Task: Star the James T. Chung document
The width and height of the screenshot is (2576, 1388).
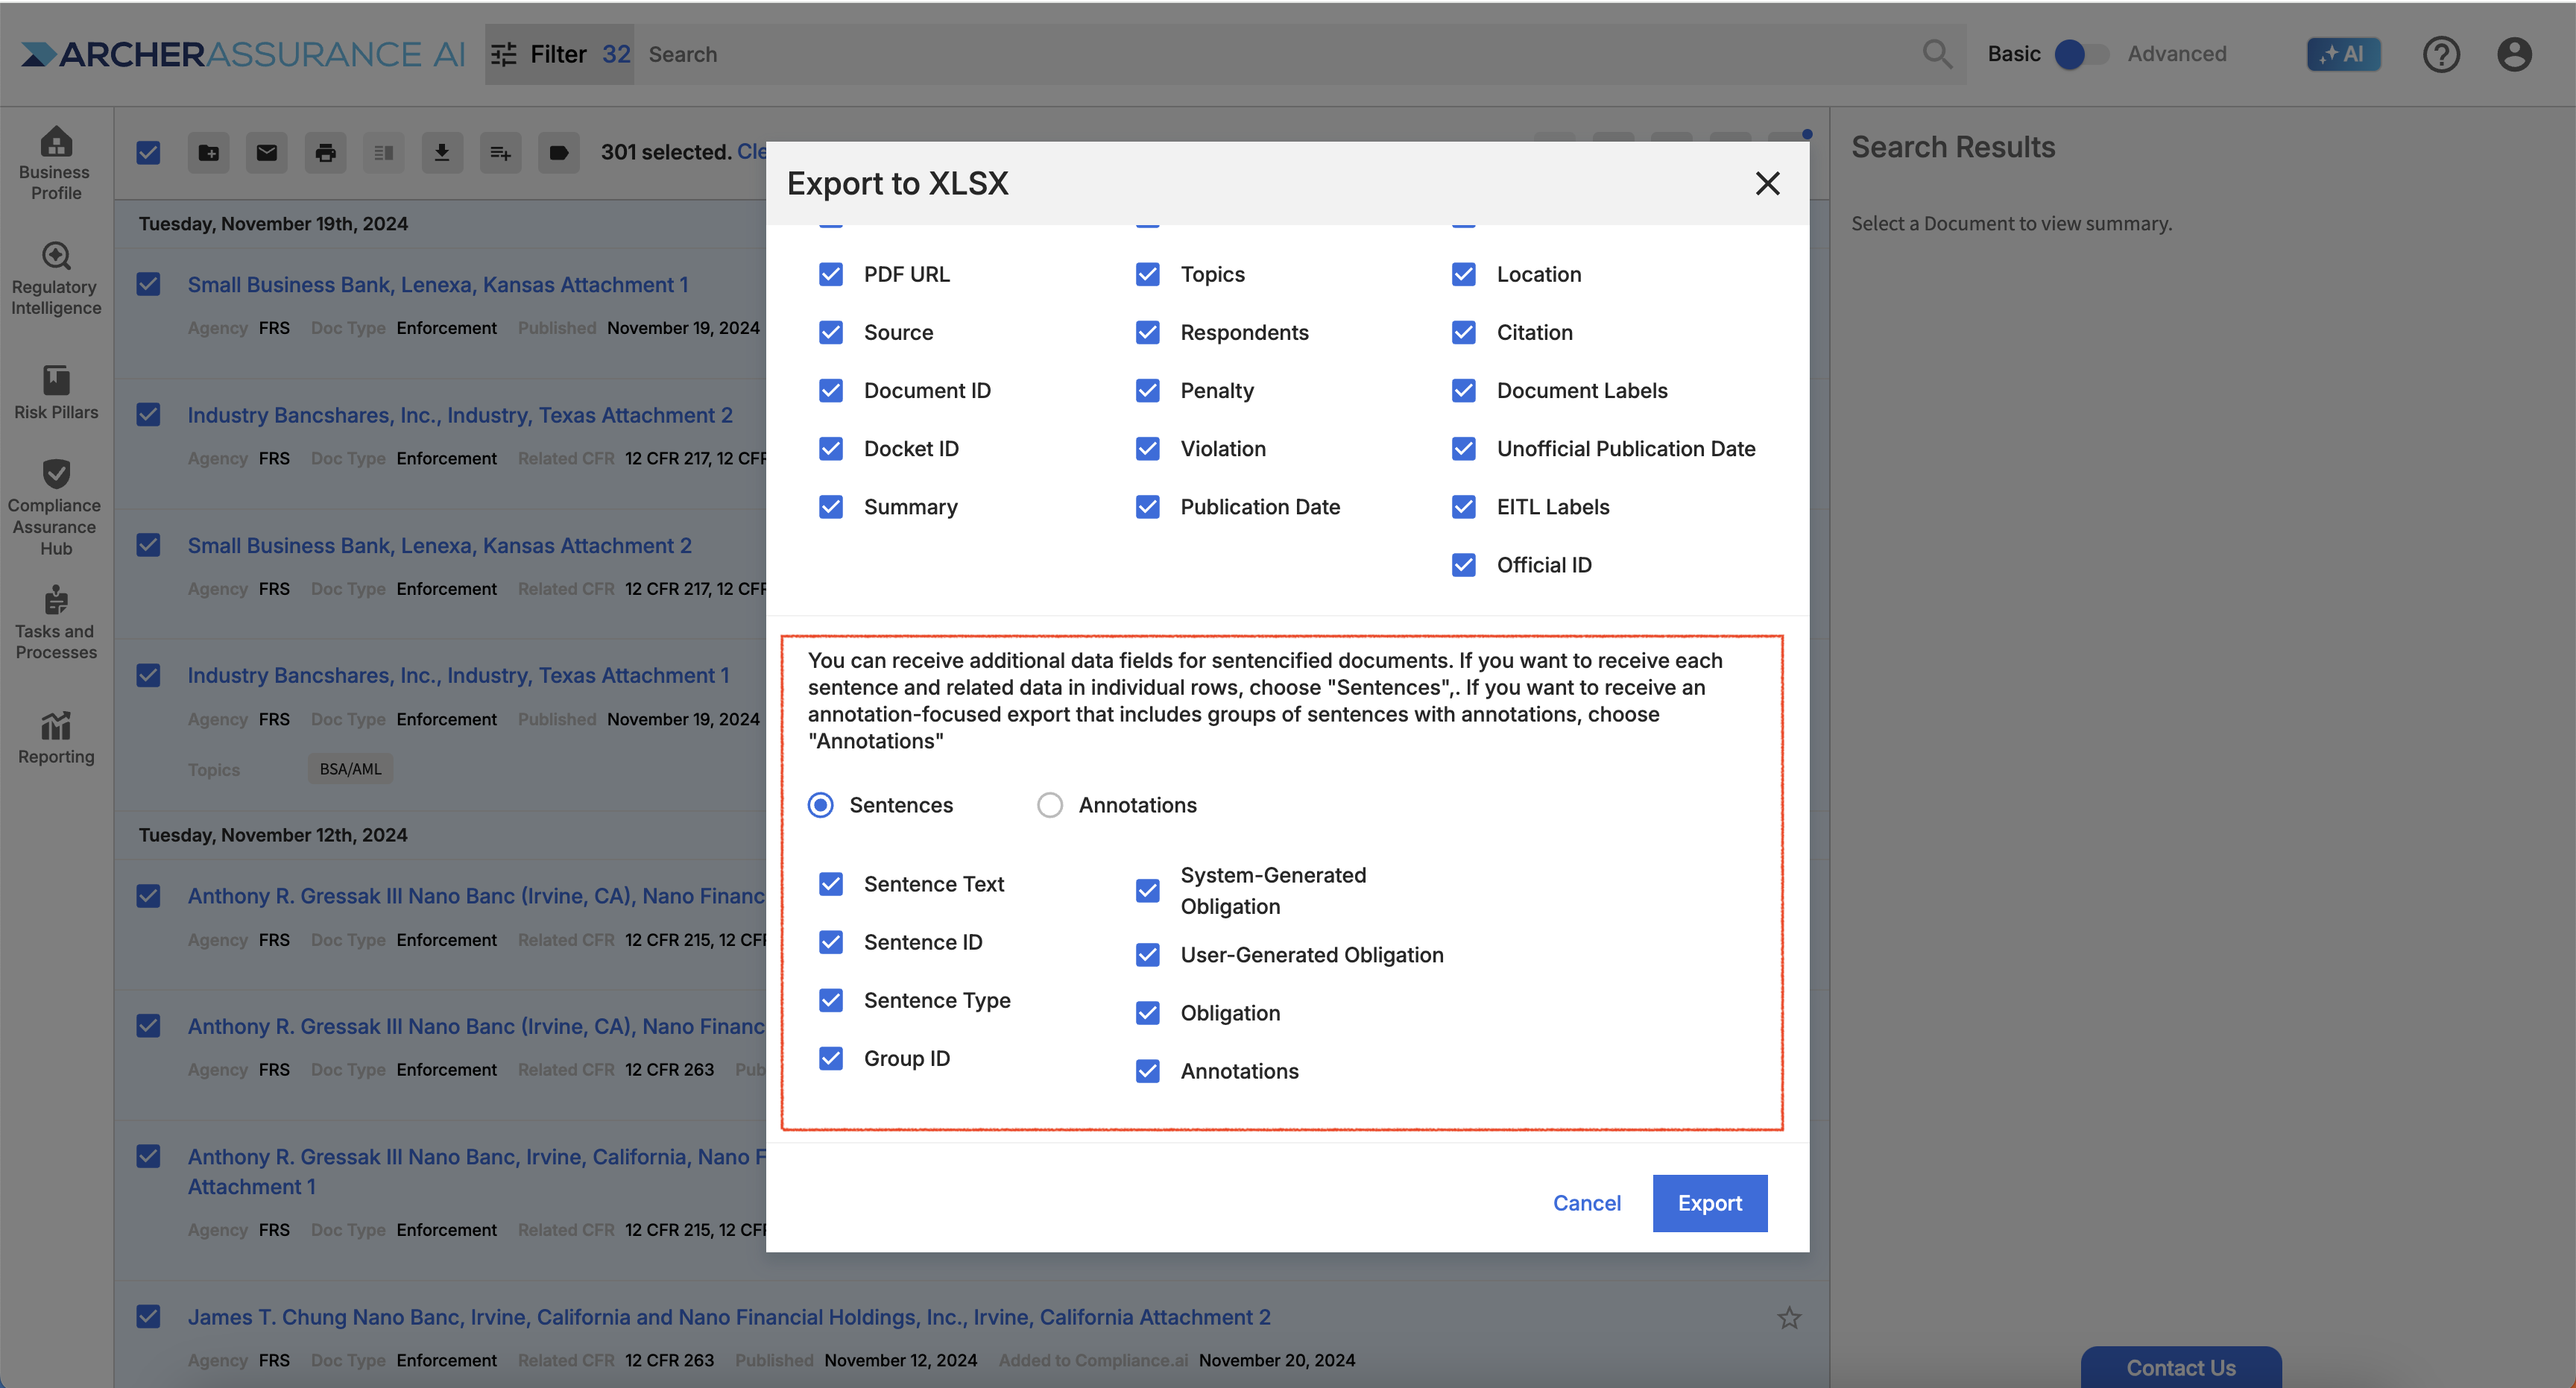Action: click(1789, 1317)
